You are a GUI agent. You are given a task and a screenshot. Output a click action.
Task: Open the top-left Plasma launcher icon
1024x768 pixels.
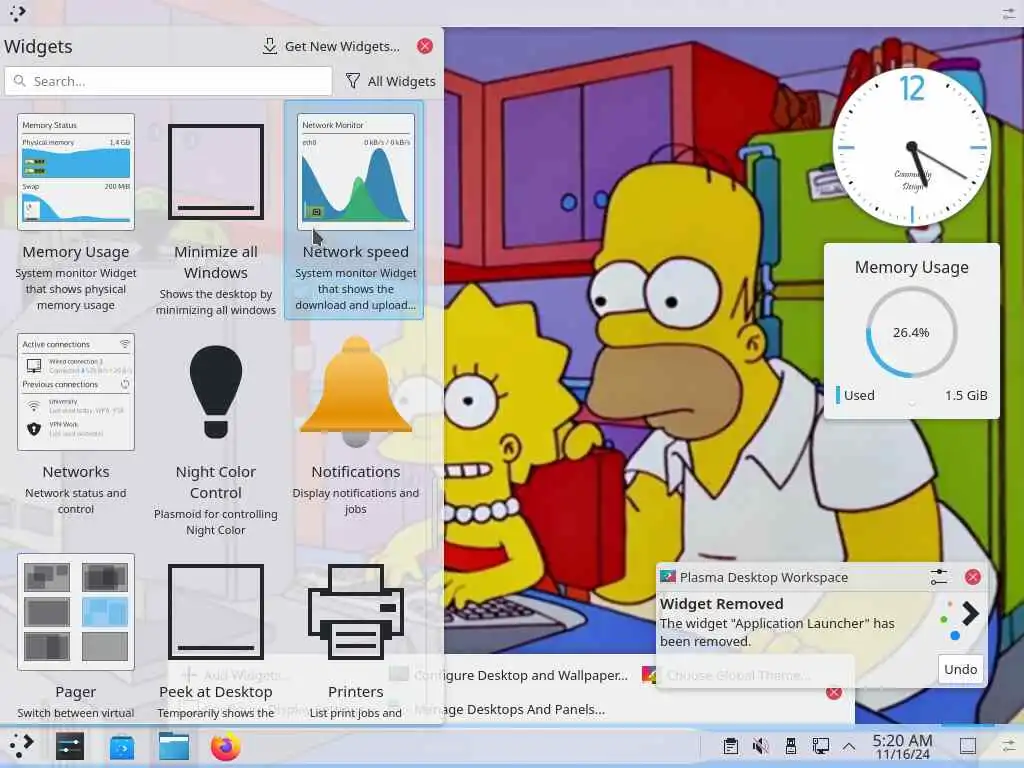(x=18, y=12)
